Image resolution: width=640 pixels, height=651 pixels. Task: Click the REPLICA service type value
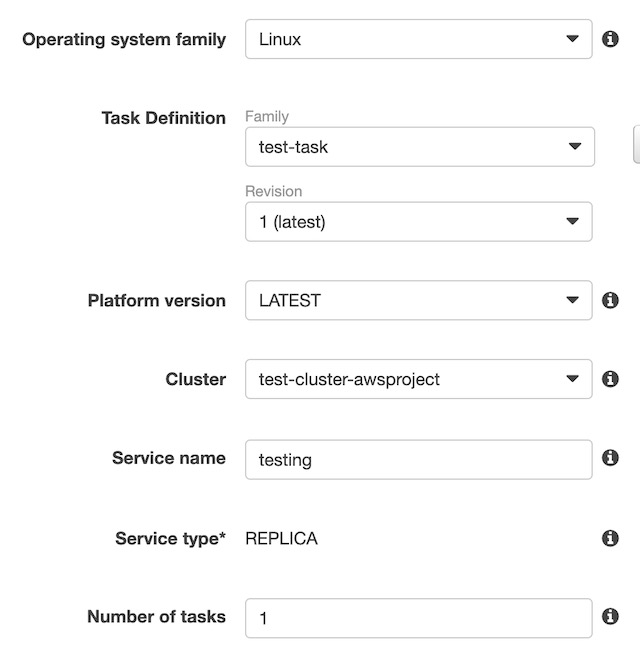[x=281, y=539]
